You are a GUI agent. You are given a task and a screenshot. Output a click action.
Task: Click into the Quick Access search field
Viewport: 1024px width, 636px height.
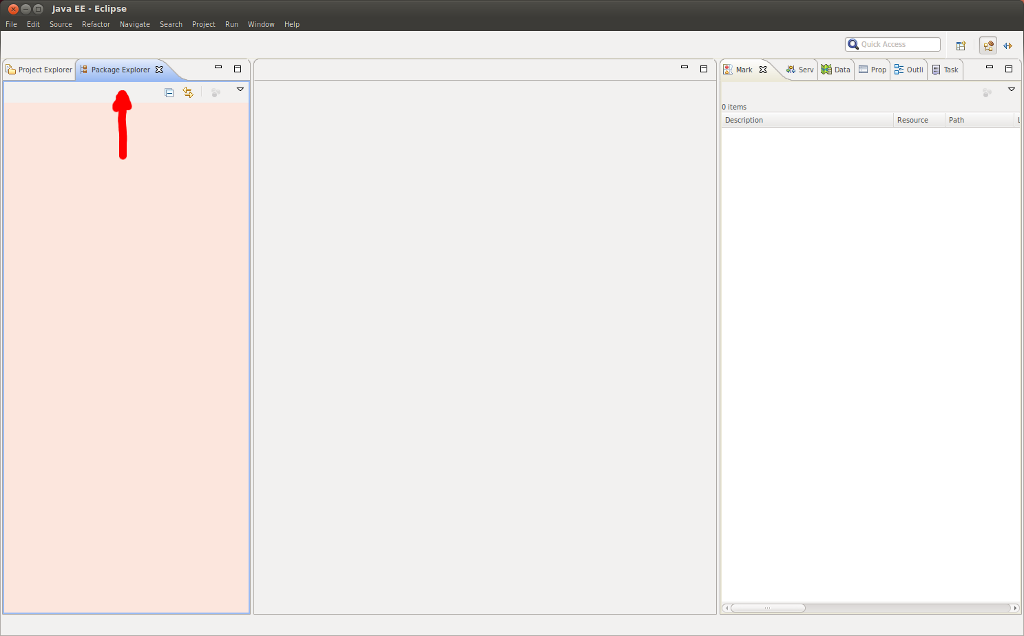coord(898,45)
